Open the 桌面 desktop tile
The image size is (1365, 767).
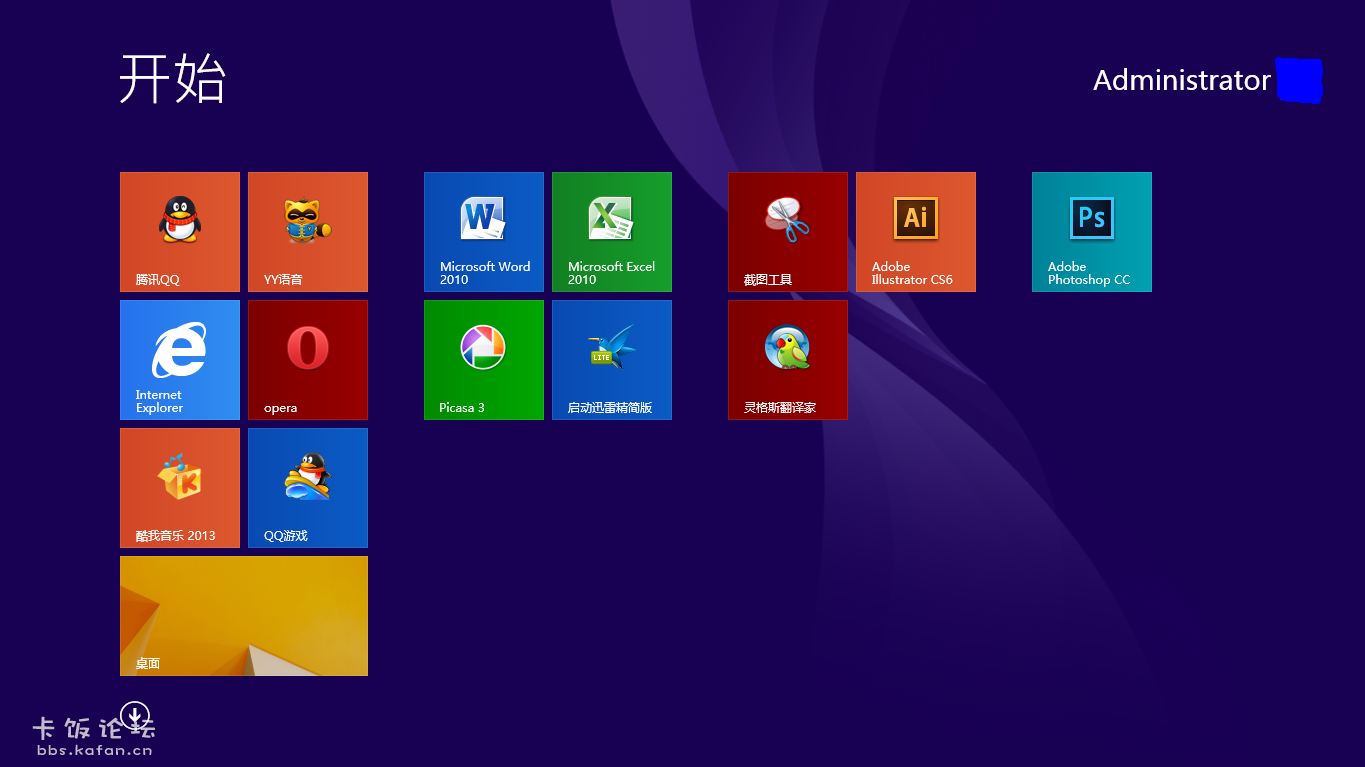click(244, 616)
